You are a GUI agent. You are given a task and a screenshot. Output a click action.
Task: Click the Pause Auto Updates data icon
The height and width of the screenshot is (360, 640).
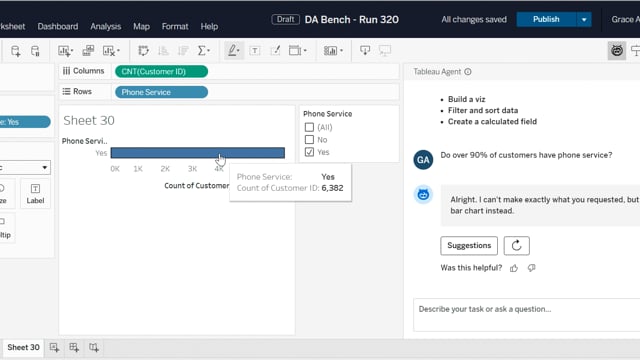35,51
